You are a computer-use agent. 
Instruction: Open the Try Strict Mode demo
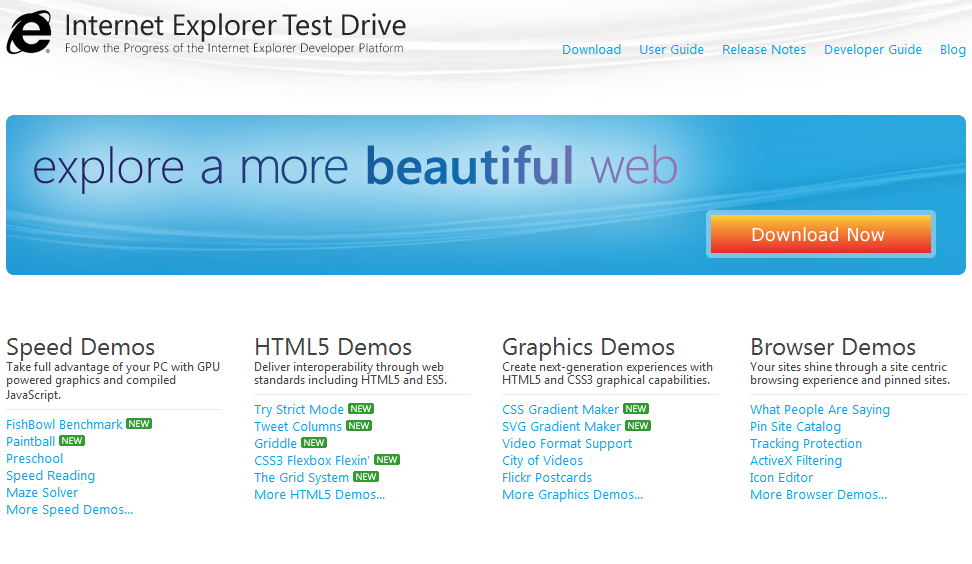pos(299,410)
